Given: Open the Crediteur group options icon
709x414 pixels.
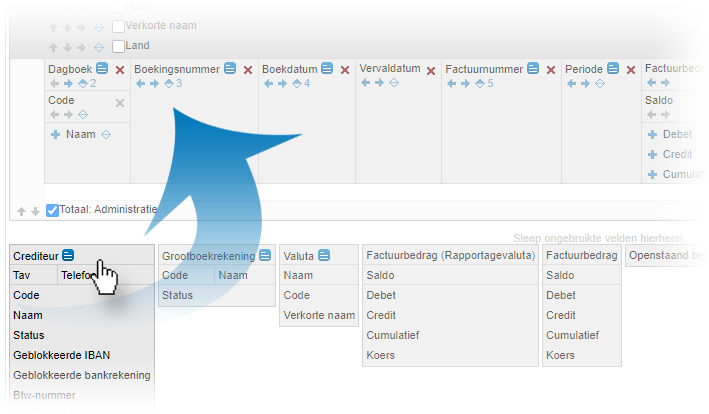Looking at the screenshot, I should [x=68, y=256].
